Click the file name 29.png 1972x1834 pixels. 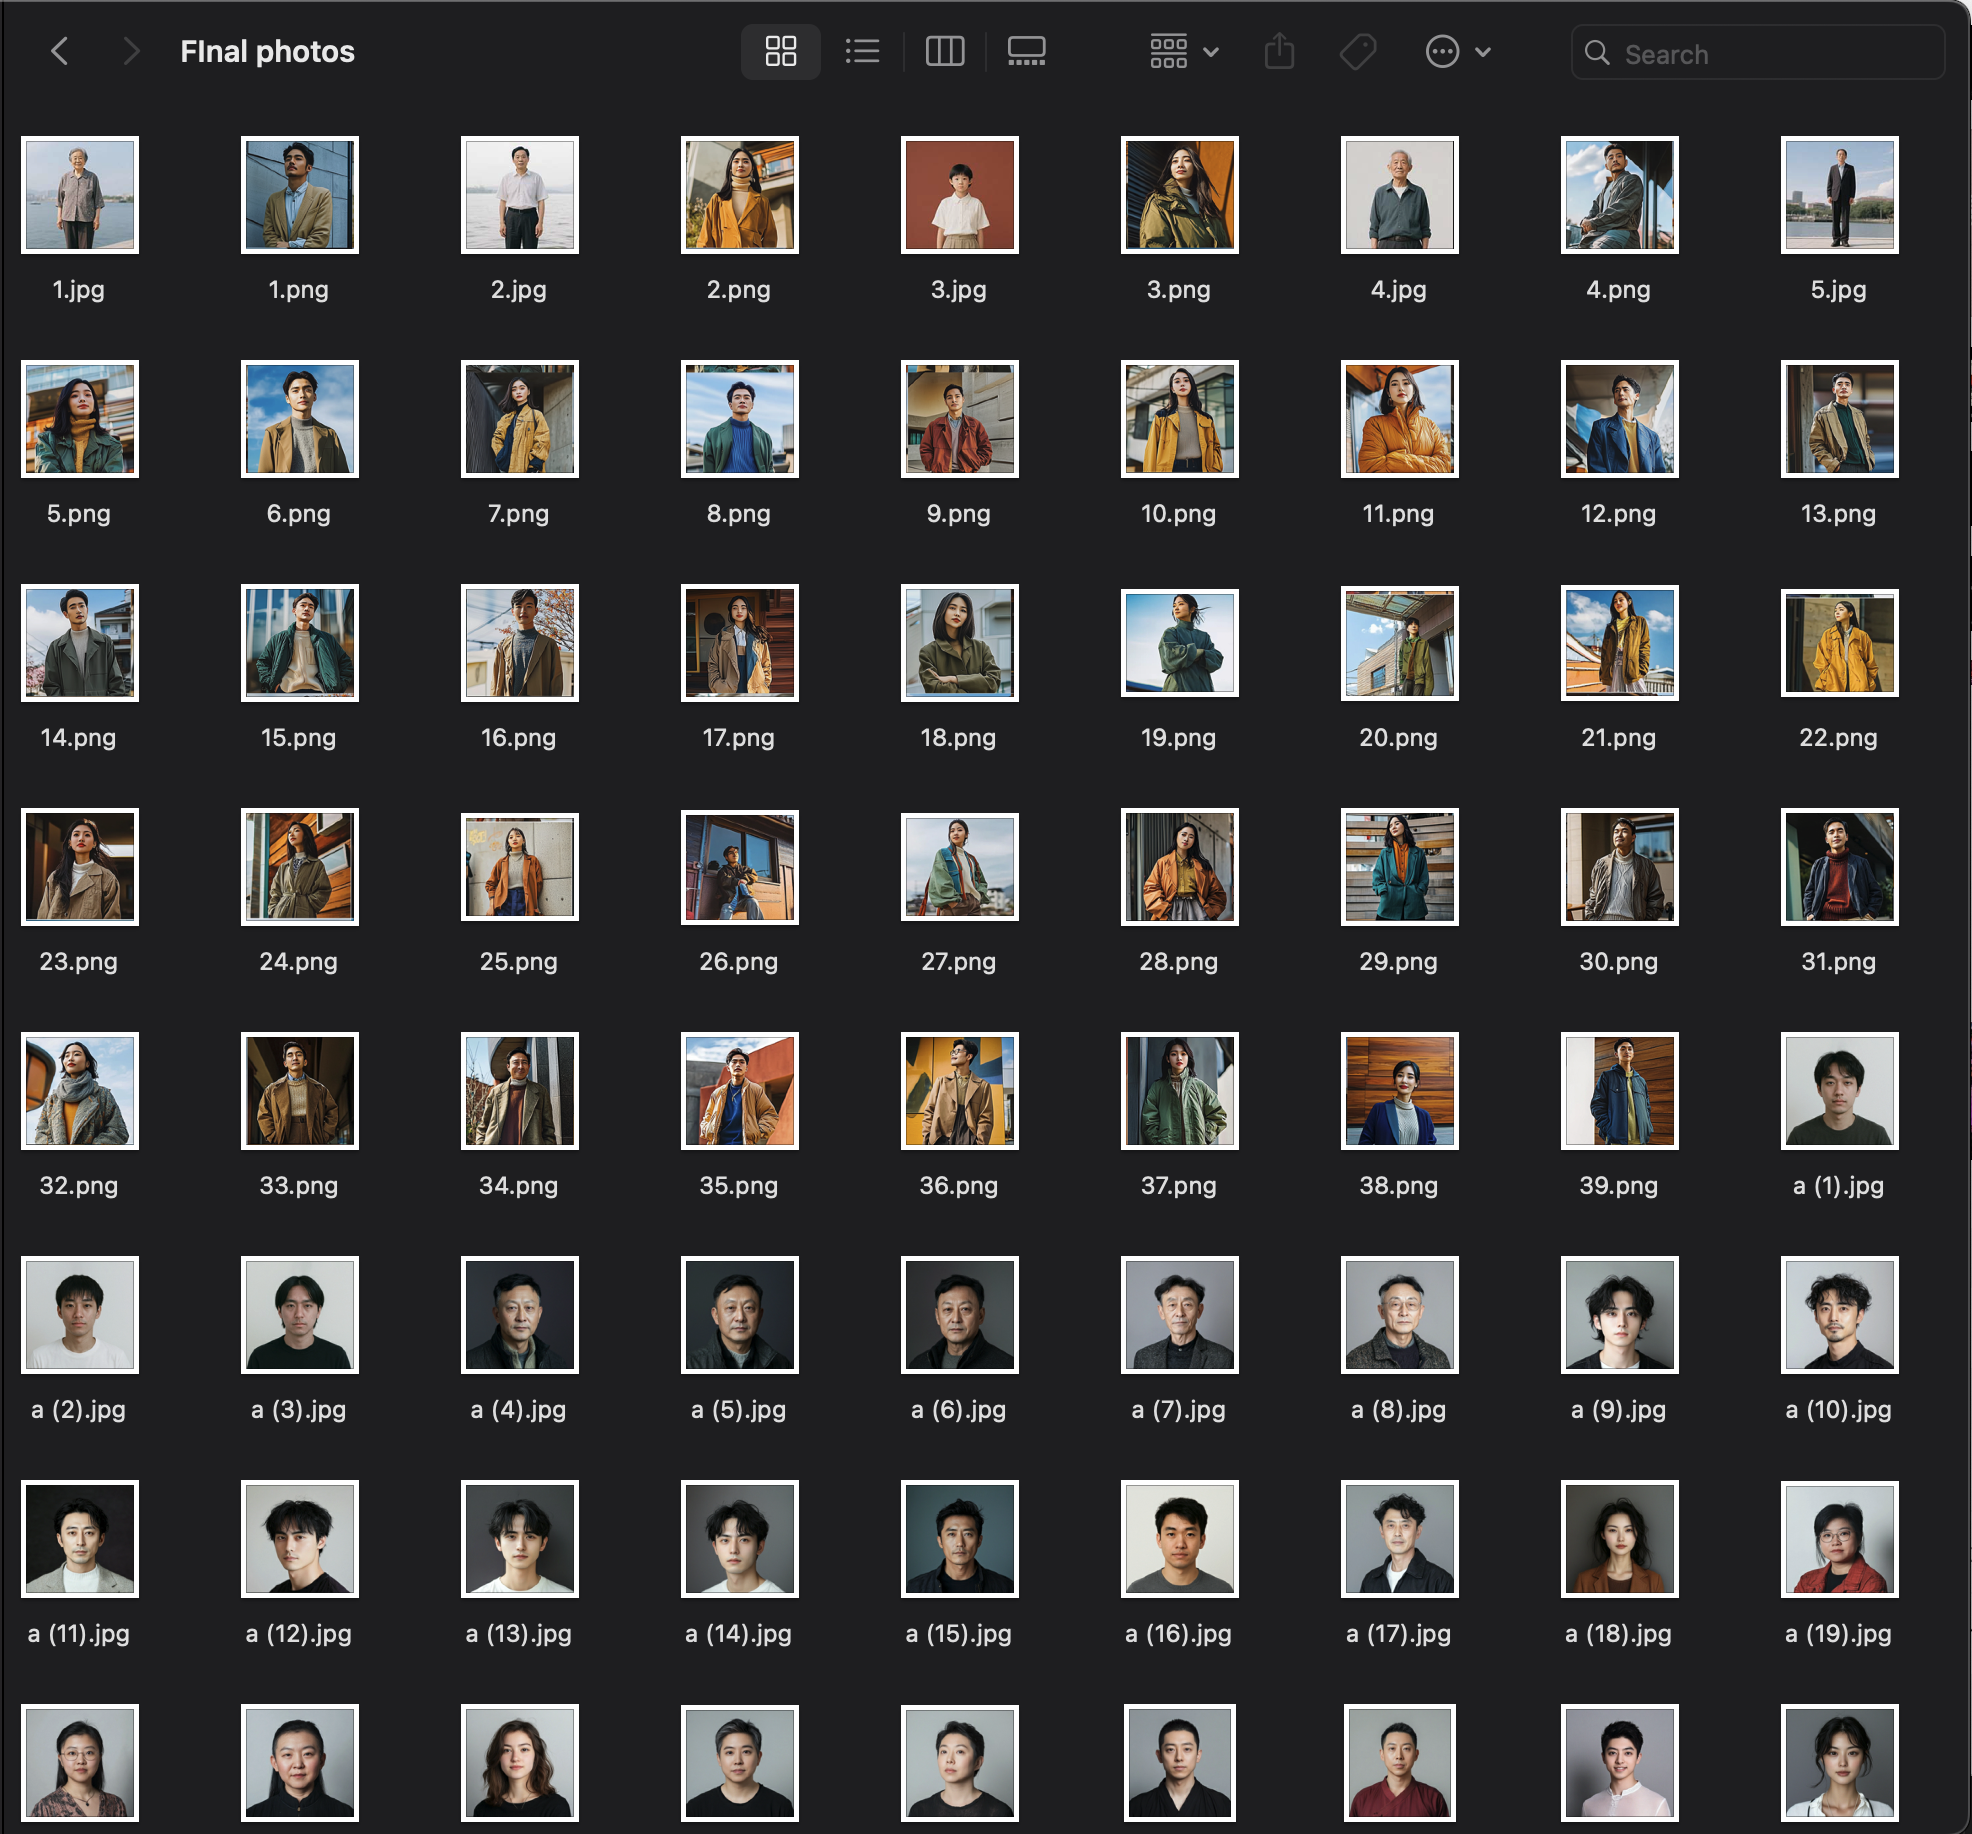(1399, 962)
